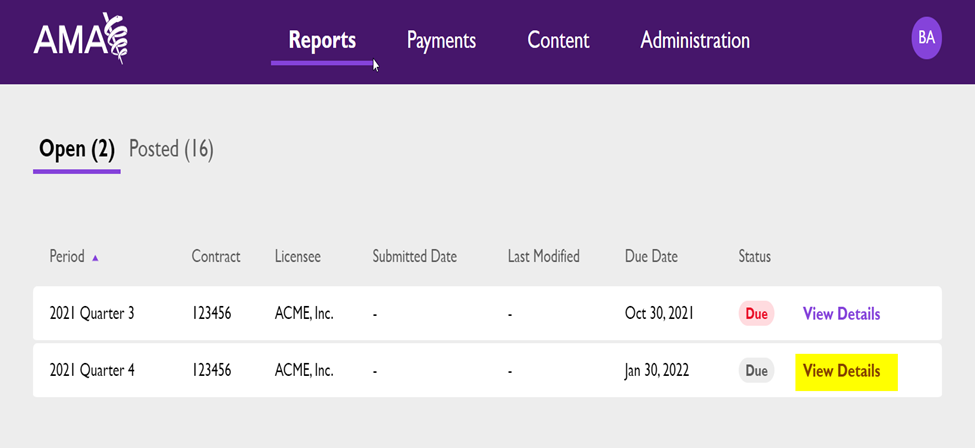Sort by the Due Date column
Viewport: 975px width, 448px height.
[x=651, y=256]
